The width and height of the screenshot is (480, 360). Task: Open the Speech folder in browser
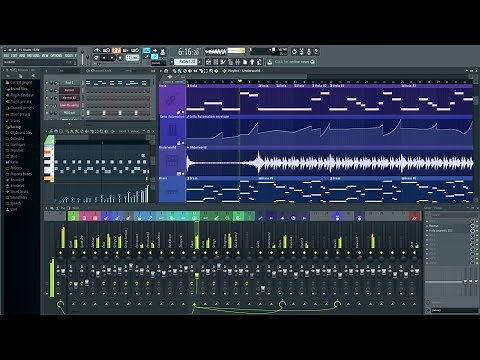[x=14, y=203]
